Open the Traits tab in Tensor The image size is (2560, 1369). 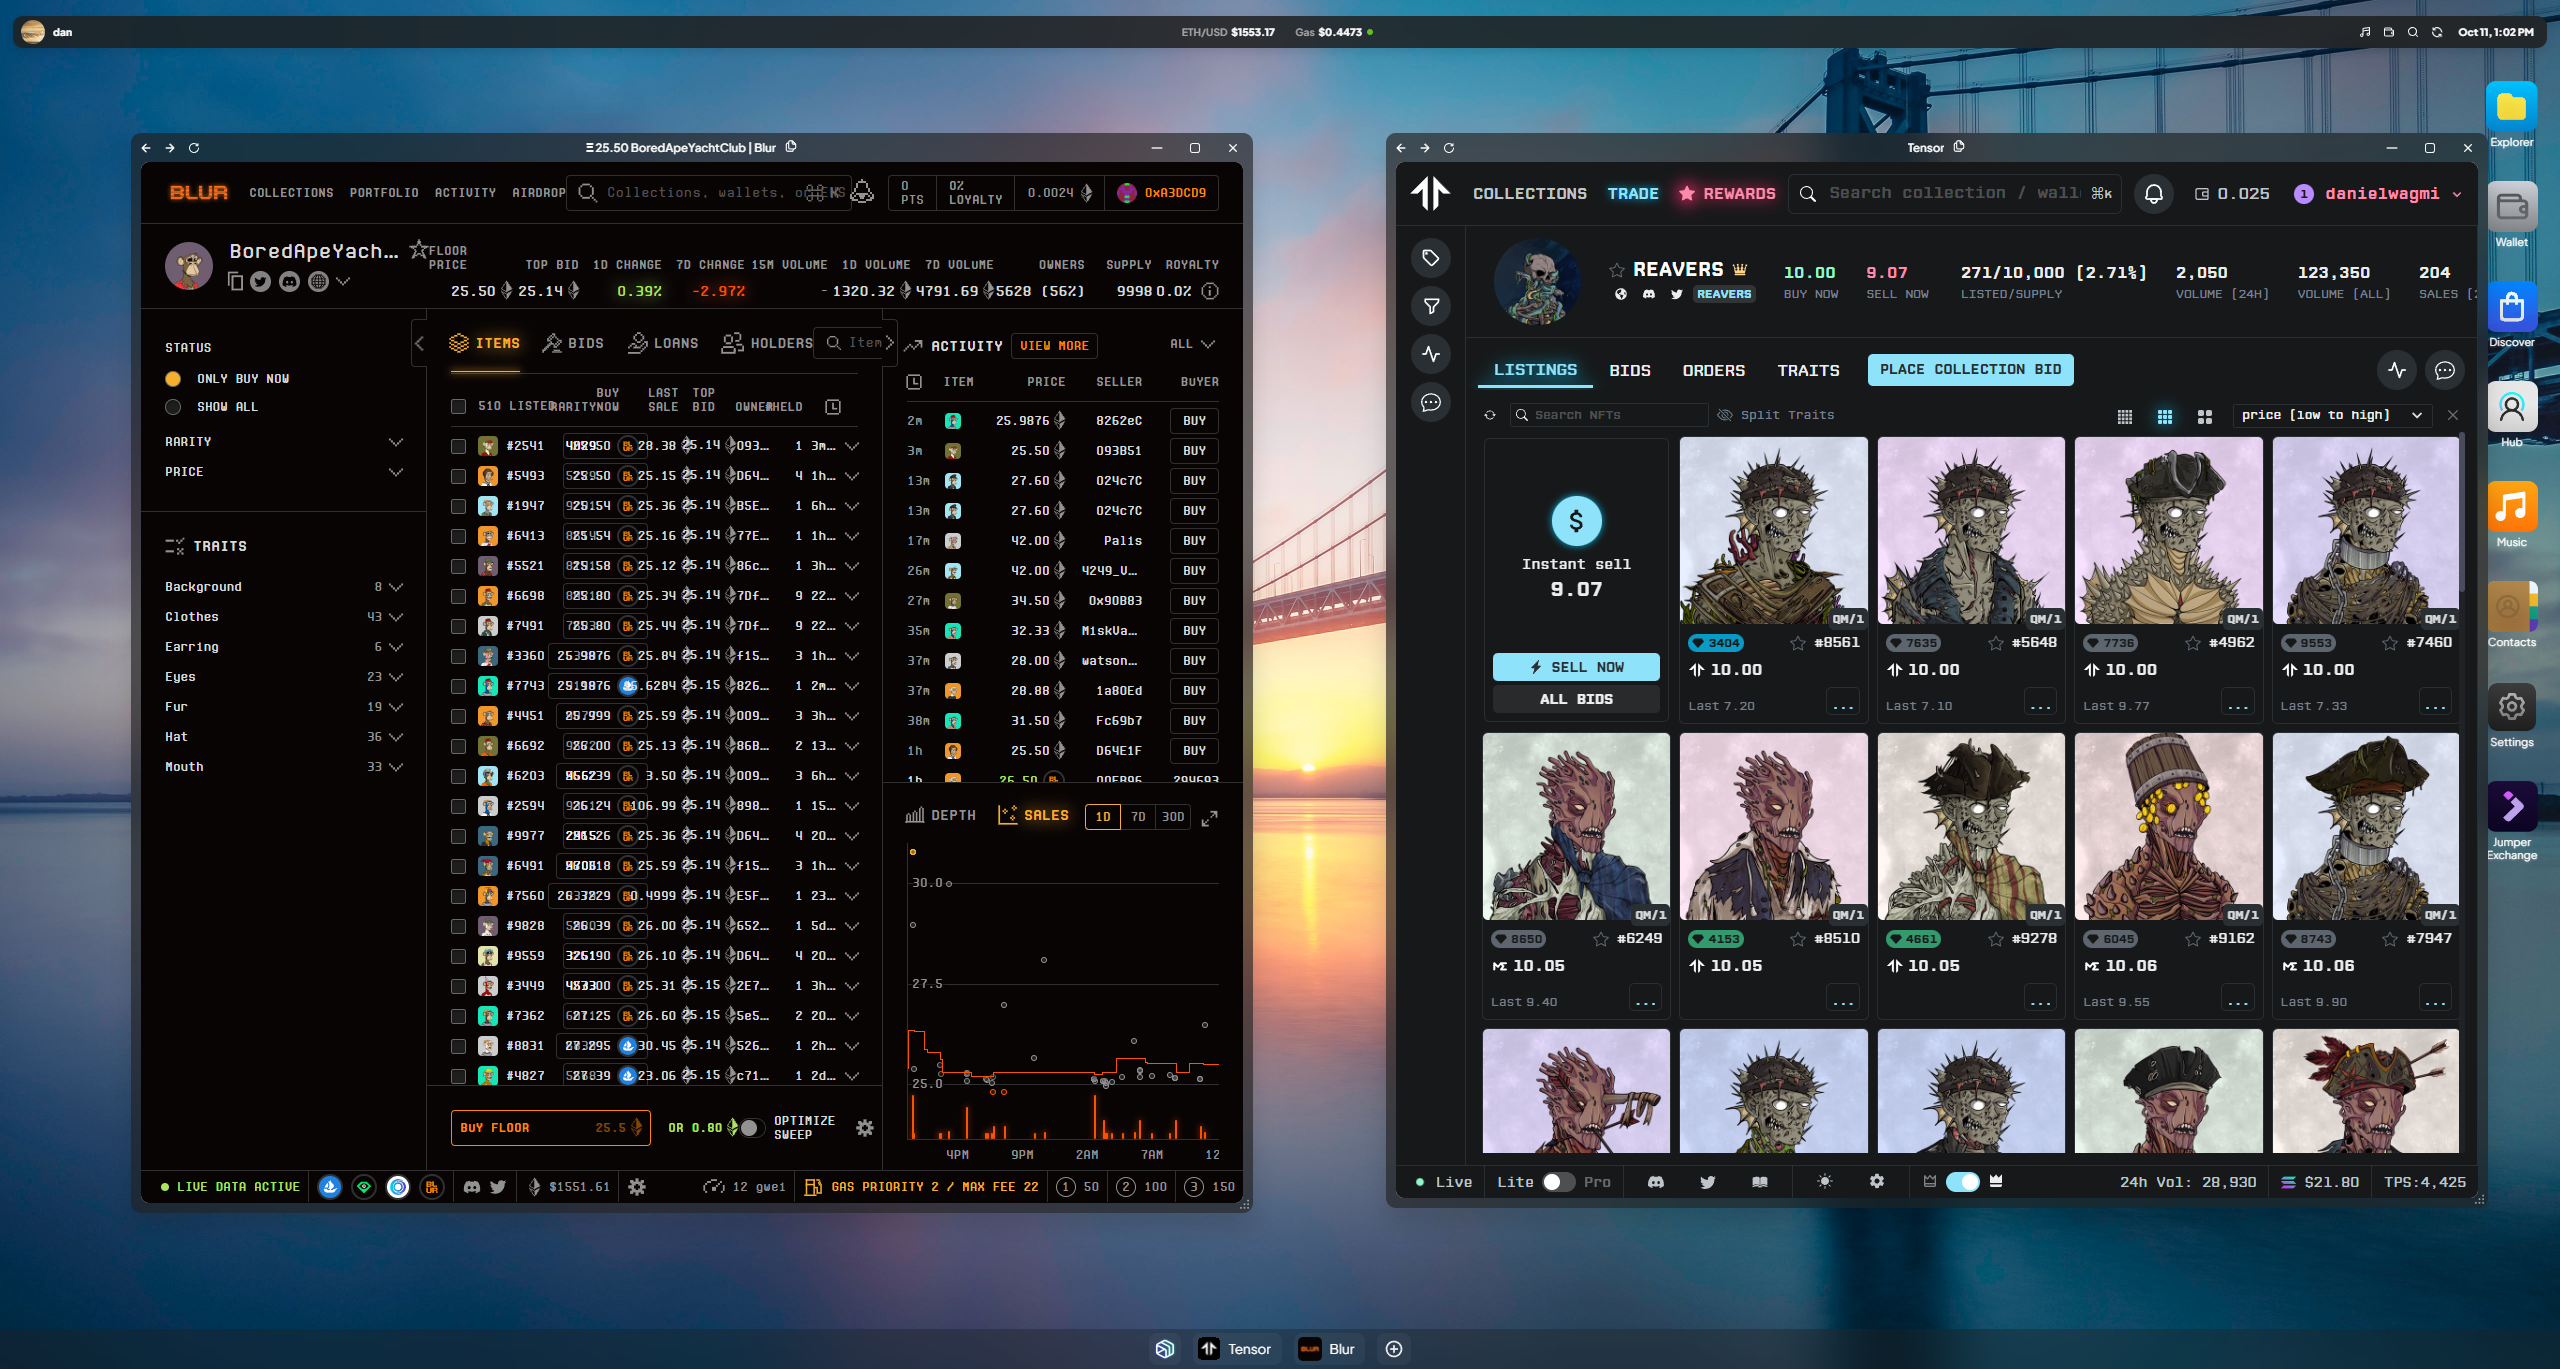(x=1808, y=371)
